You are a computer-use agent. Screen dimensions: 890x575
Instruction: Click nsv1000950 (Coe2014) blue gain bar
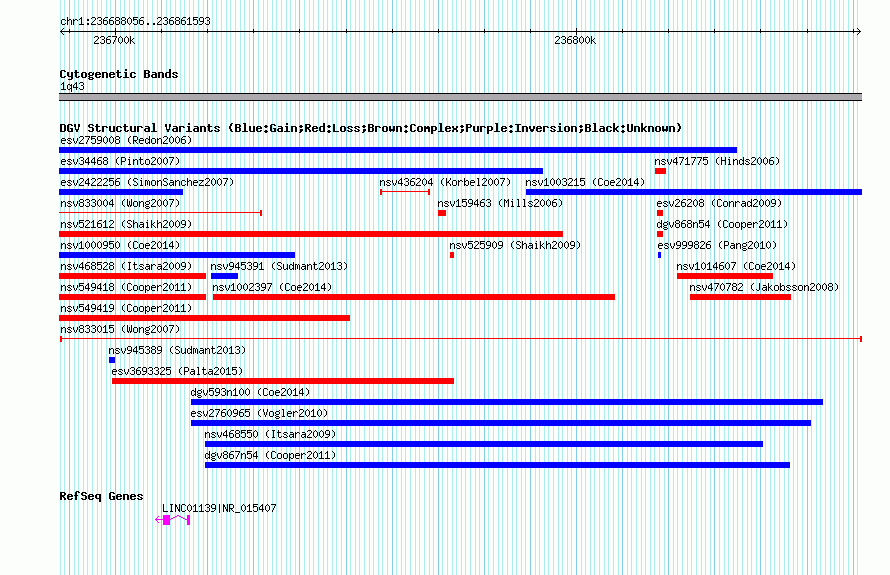177,255
